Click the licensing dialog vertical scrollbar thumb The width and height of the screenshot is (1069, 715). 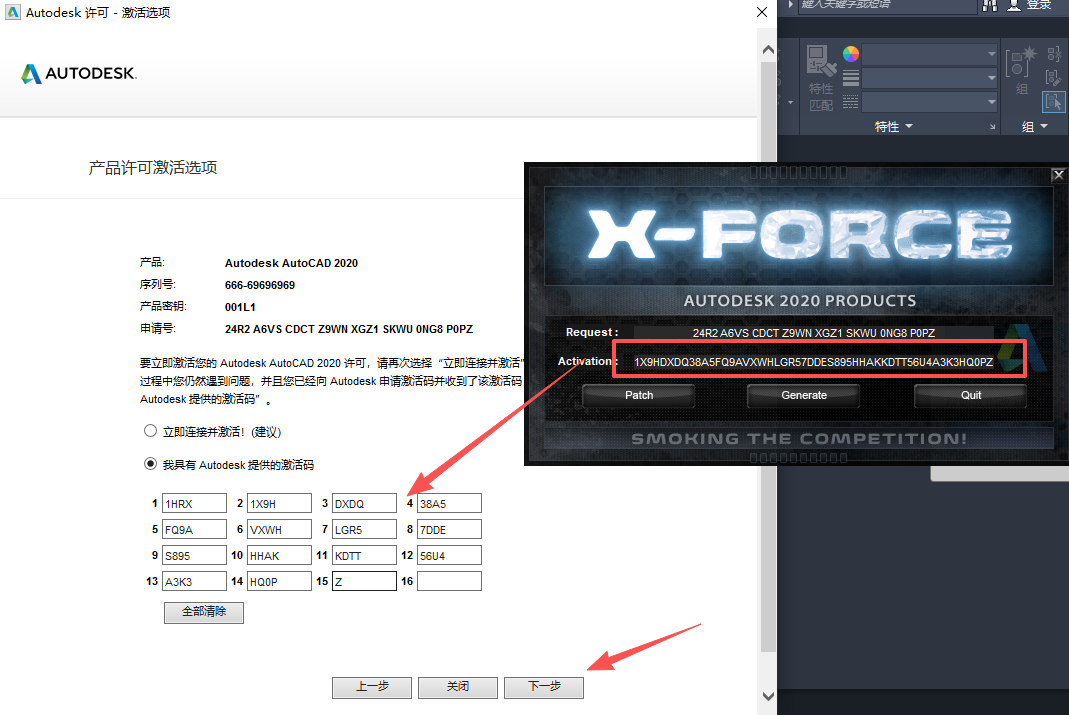[x=768, y=356]
